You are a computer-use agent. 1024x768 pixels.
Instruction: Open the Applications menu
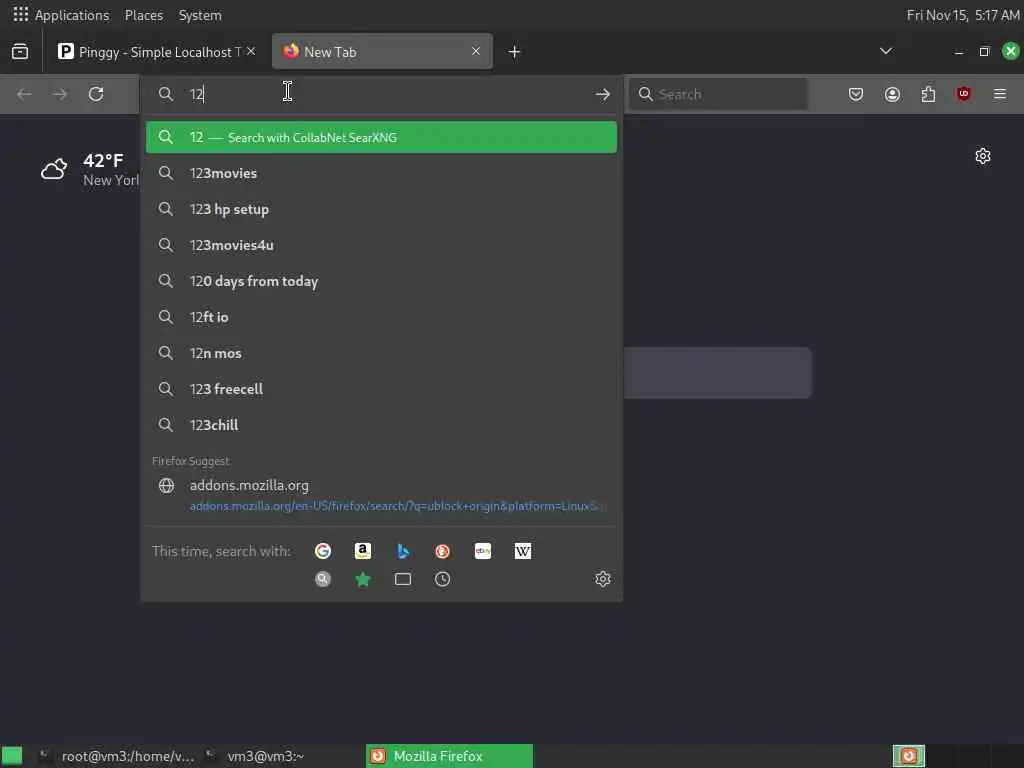click(x=61, y=15)
